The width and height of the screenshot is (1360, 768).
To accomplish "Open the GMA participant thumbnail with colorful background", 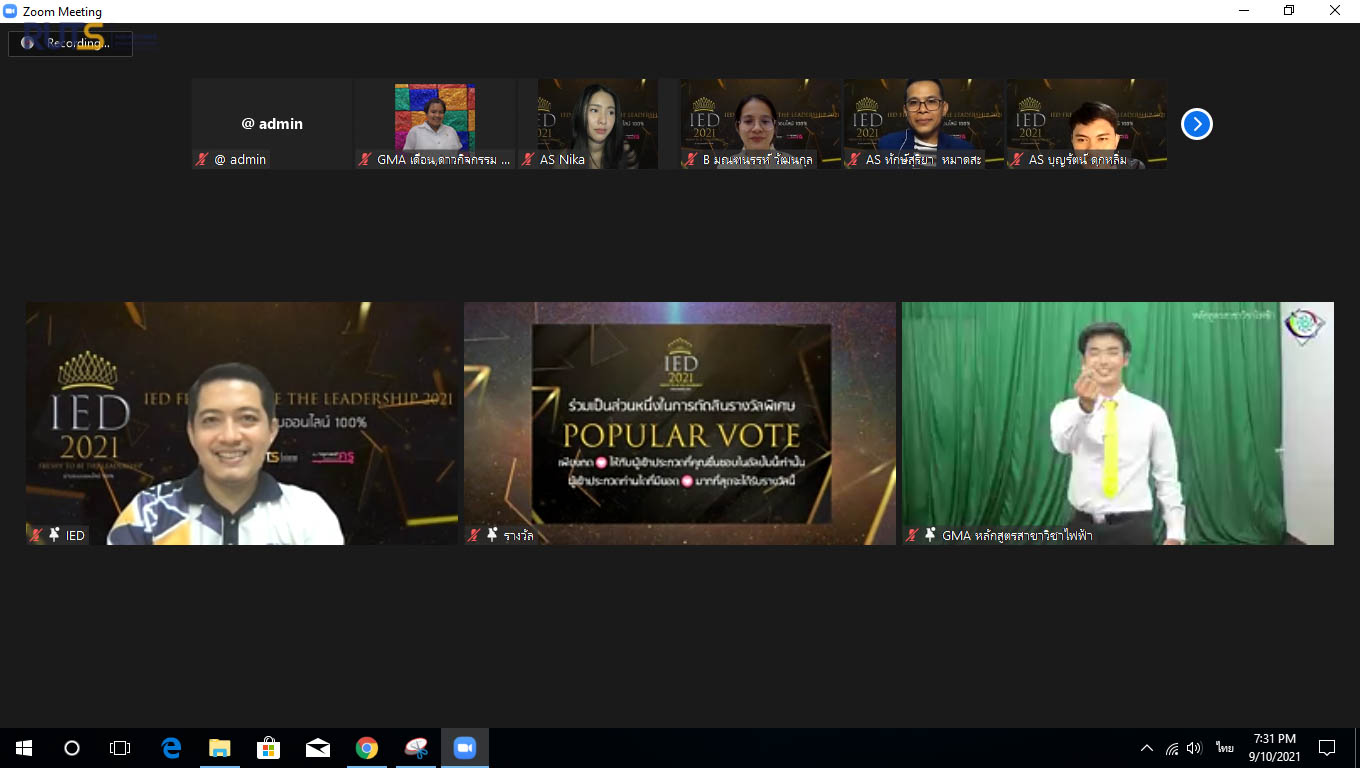I will coord(435,124).
